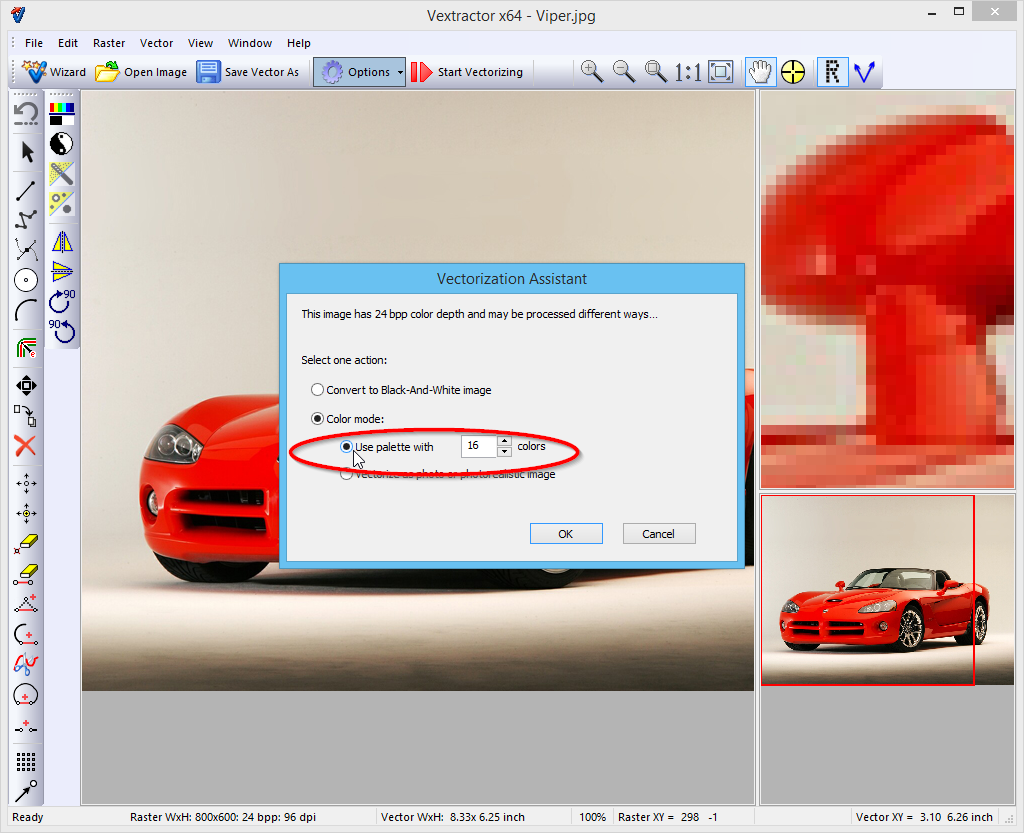Rotate image 90 degrees clockwise

pyautogui.click(x=62, y=299)
